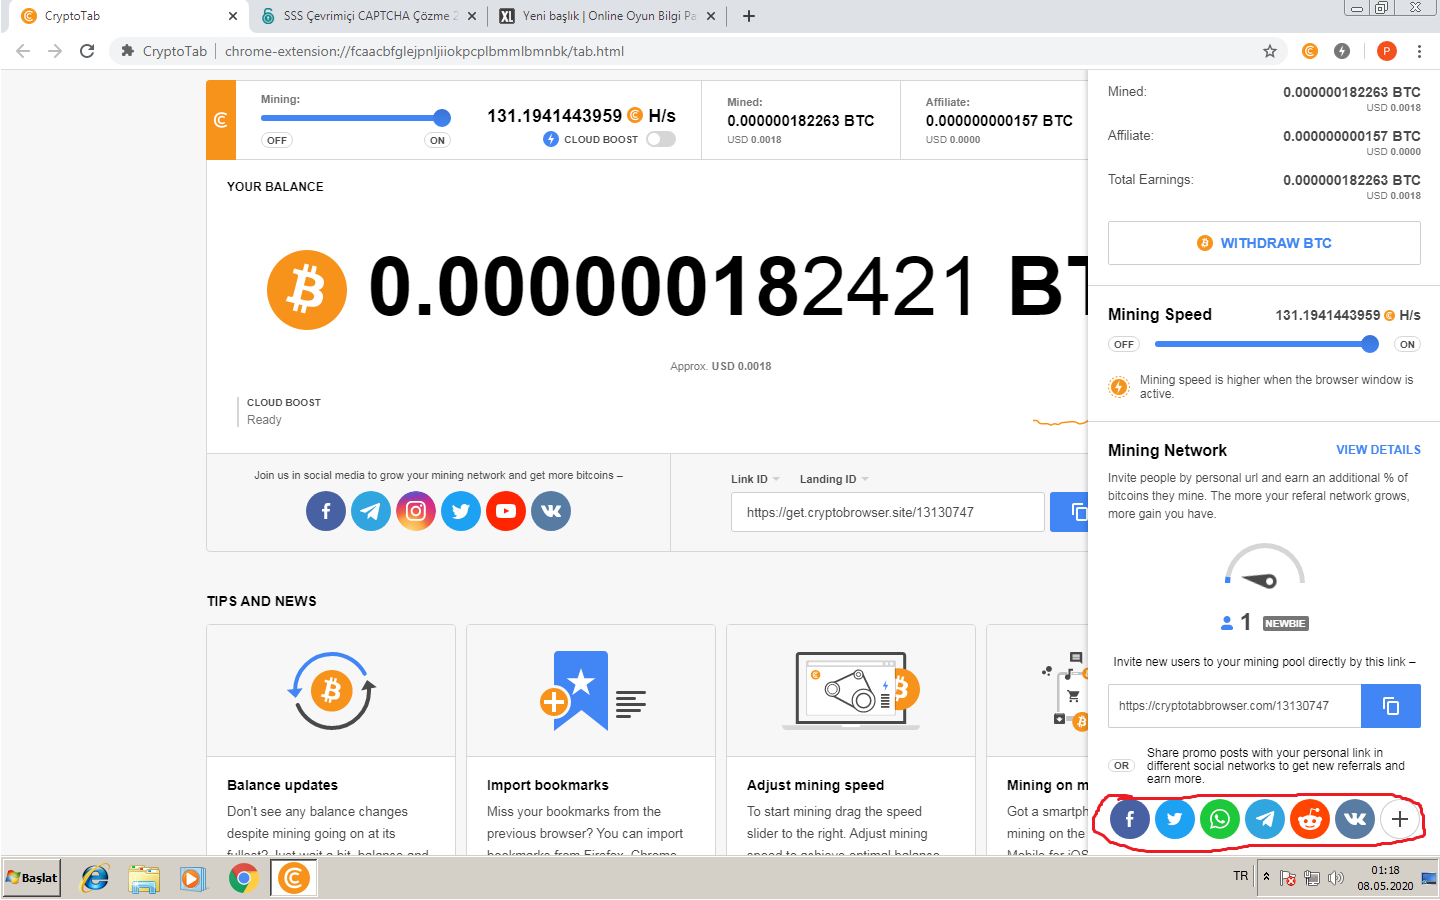Share promo via VK in sidebar
Viewport: 1440px width, 900px height.
tap(1355, 820)
